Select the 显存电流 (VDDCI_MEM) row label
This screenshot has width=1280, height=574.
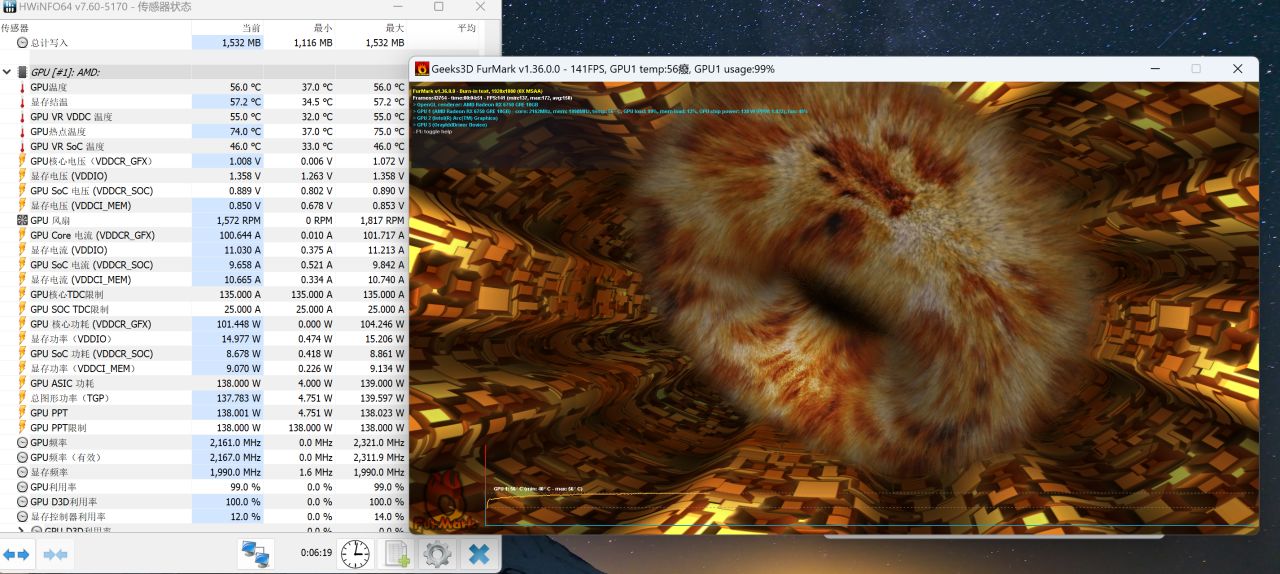[80, 280]
